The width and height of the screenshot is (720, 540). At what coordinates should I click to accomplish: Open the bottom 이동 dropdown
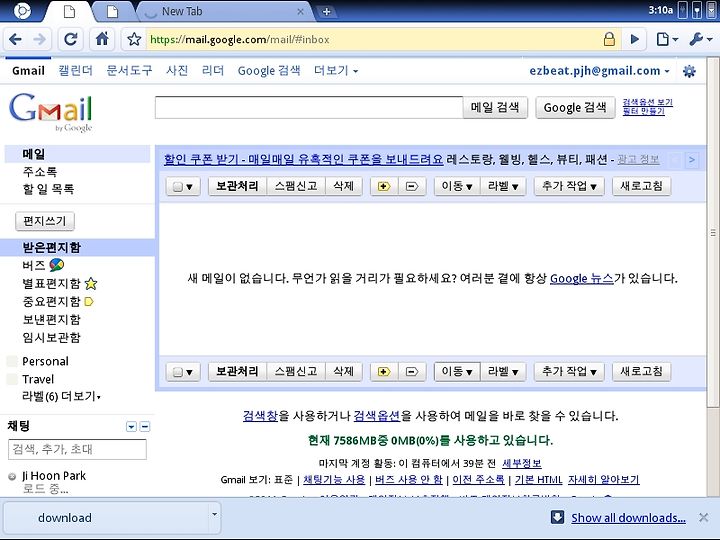pyautogui.click(x=457, y=371)
